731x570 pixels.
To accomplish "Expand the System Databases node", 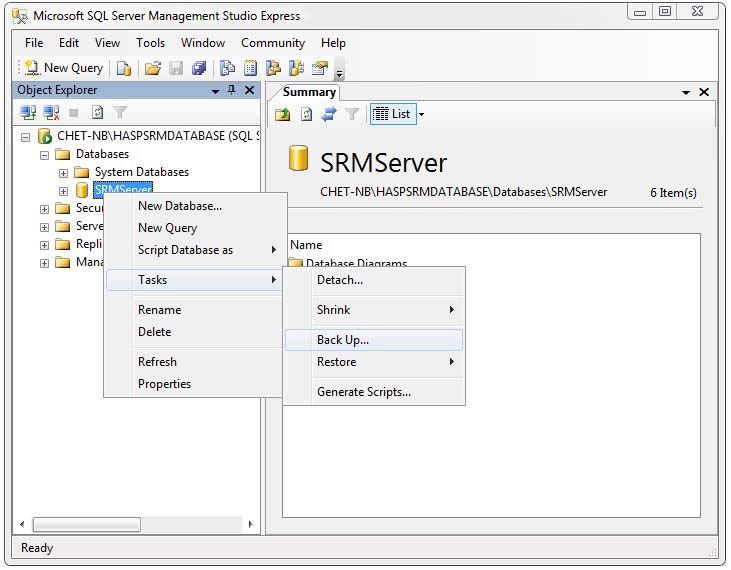I will (63, 173).
